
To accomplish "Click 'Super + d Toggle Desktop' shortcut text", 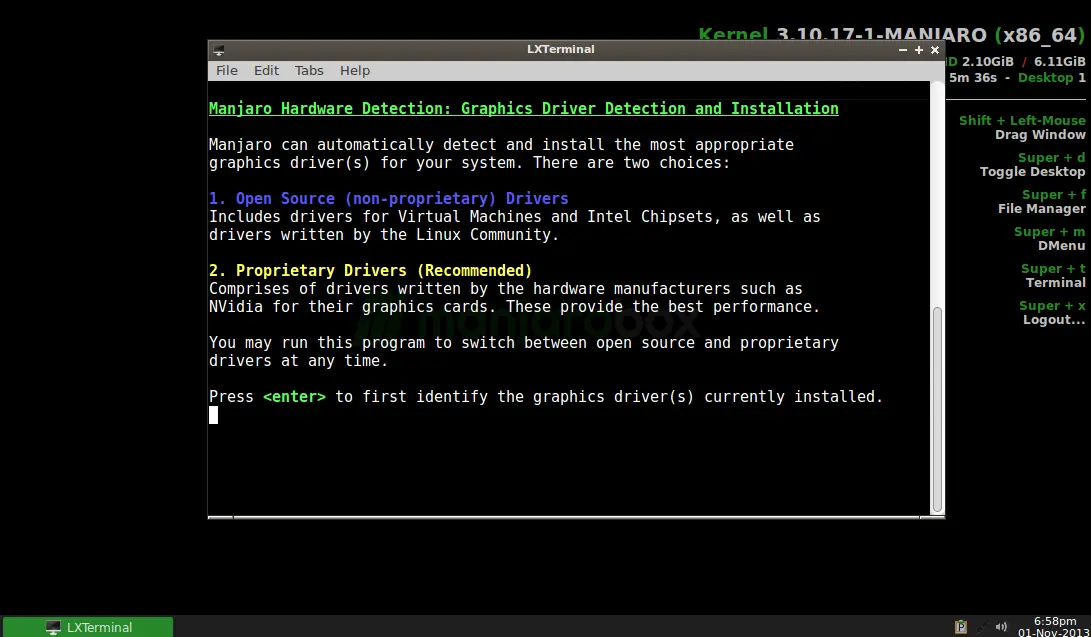I will click(x=1033, y=165).
